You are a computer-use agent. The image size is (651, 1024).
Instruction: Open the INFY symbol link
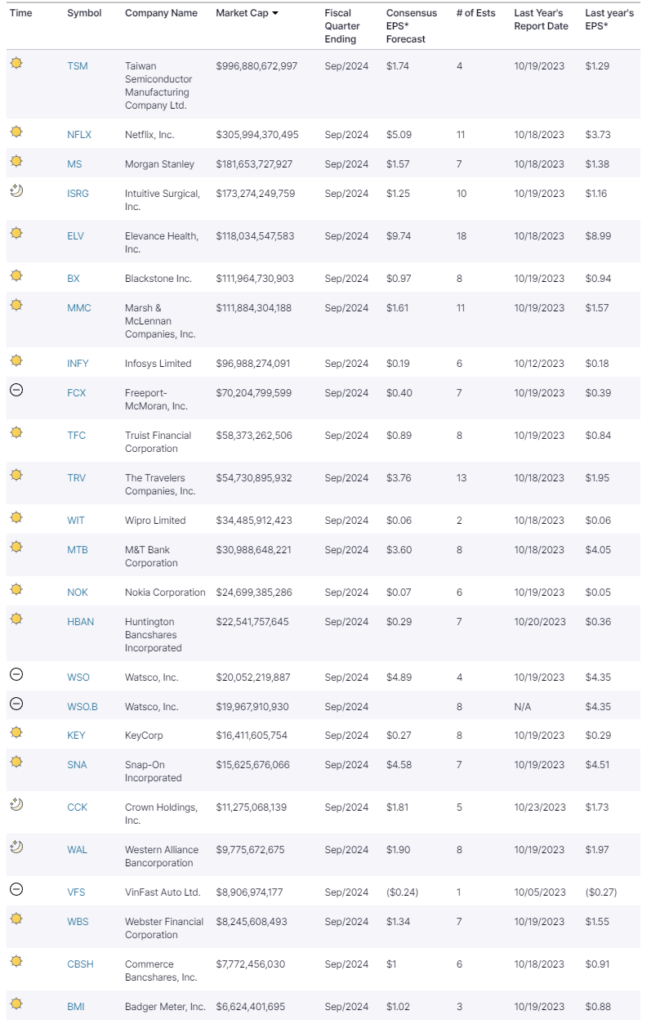click(78, 363)
